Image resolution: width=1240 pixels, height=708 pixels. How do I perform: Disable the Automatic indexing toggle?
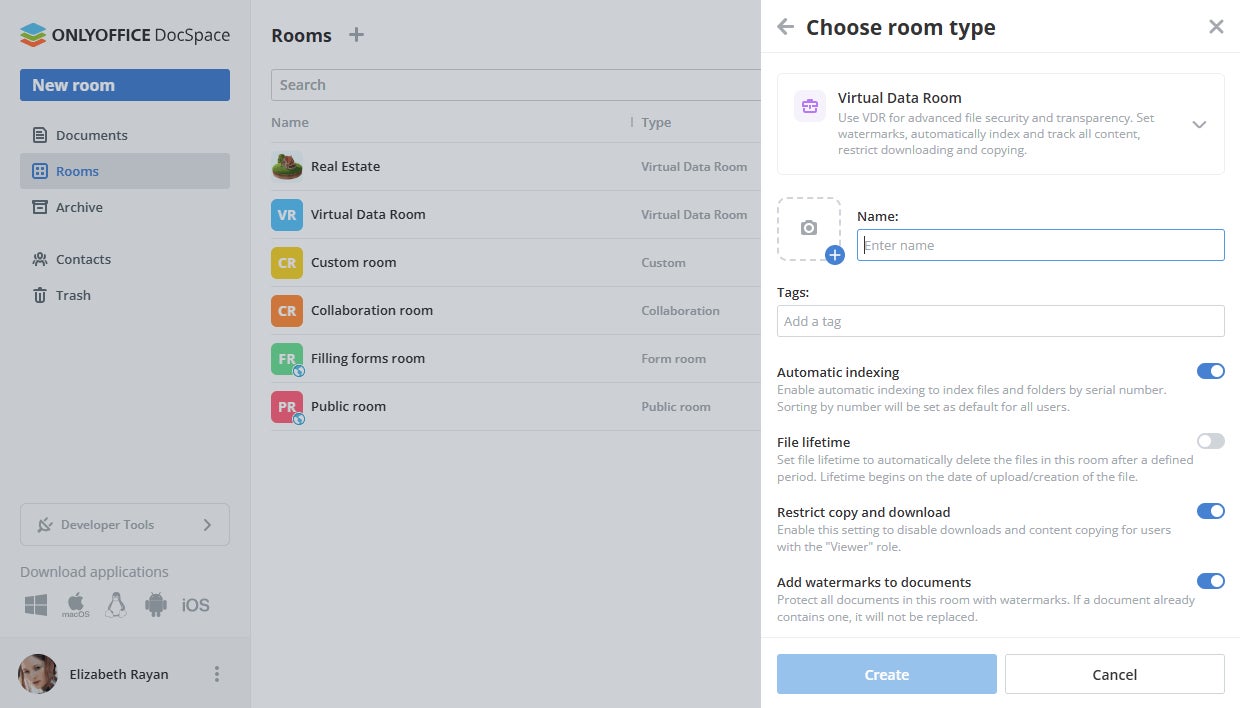(1210, 371)
